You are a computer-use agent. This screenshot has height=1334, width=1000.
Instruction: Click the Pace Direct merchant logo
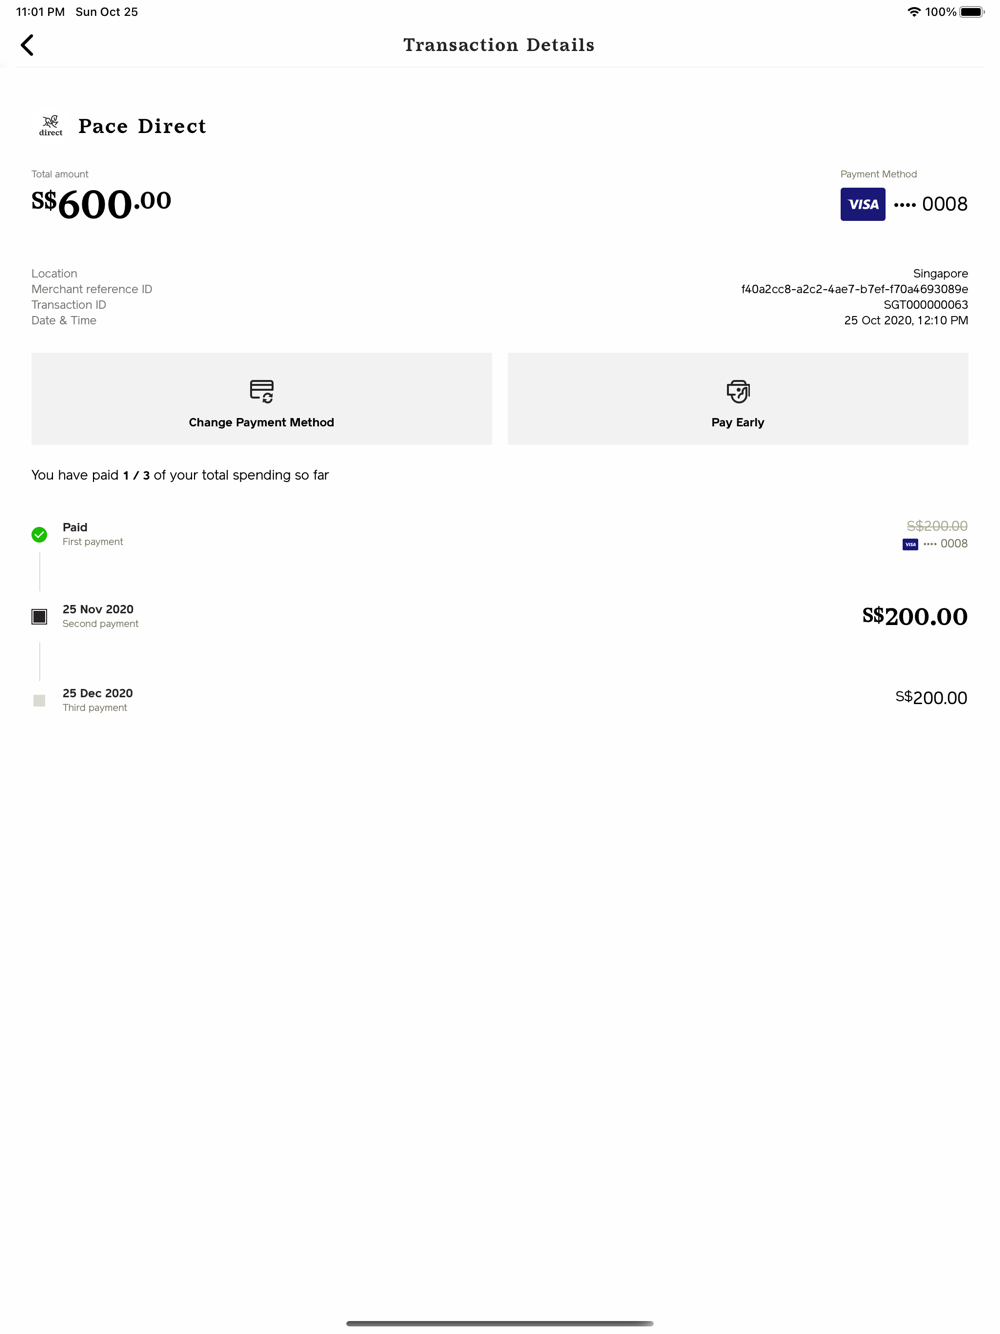point(51,126)
